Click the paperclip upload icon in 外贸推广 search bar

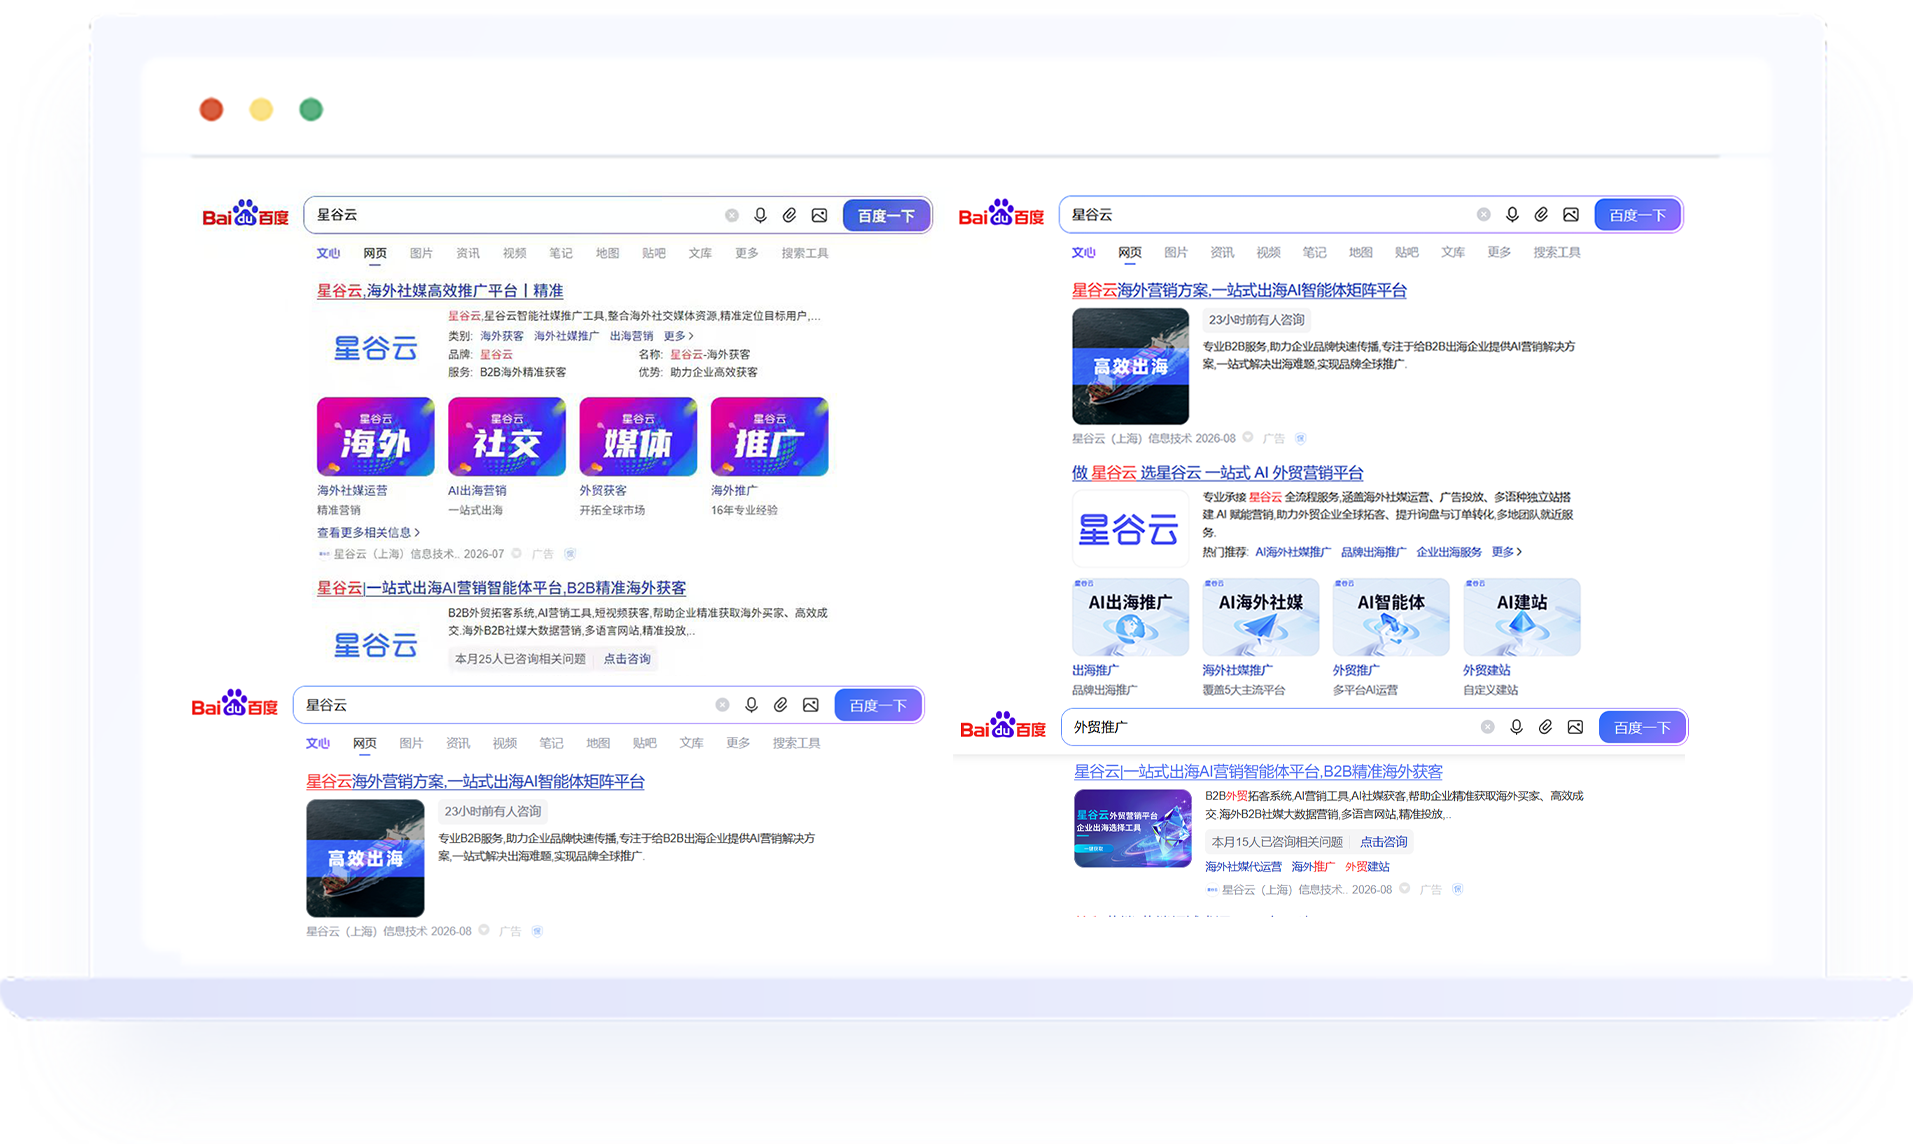point(1545,727)
